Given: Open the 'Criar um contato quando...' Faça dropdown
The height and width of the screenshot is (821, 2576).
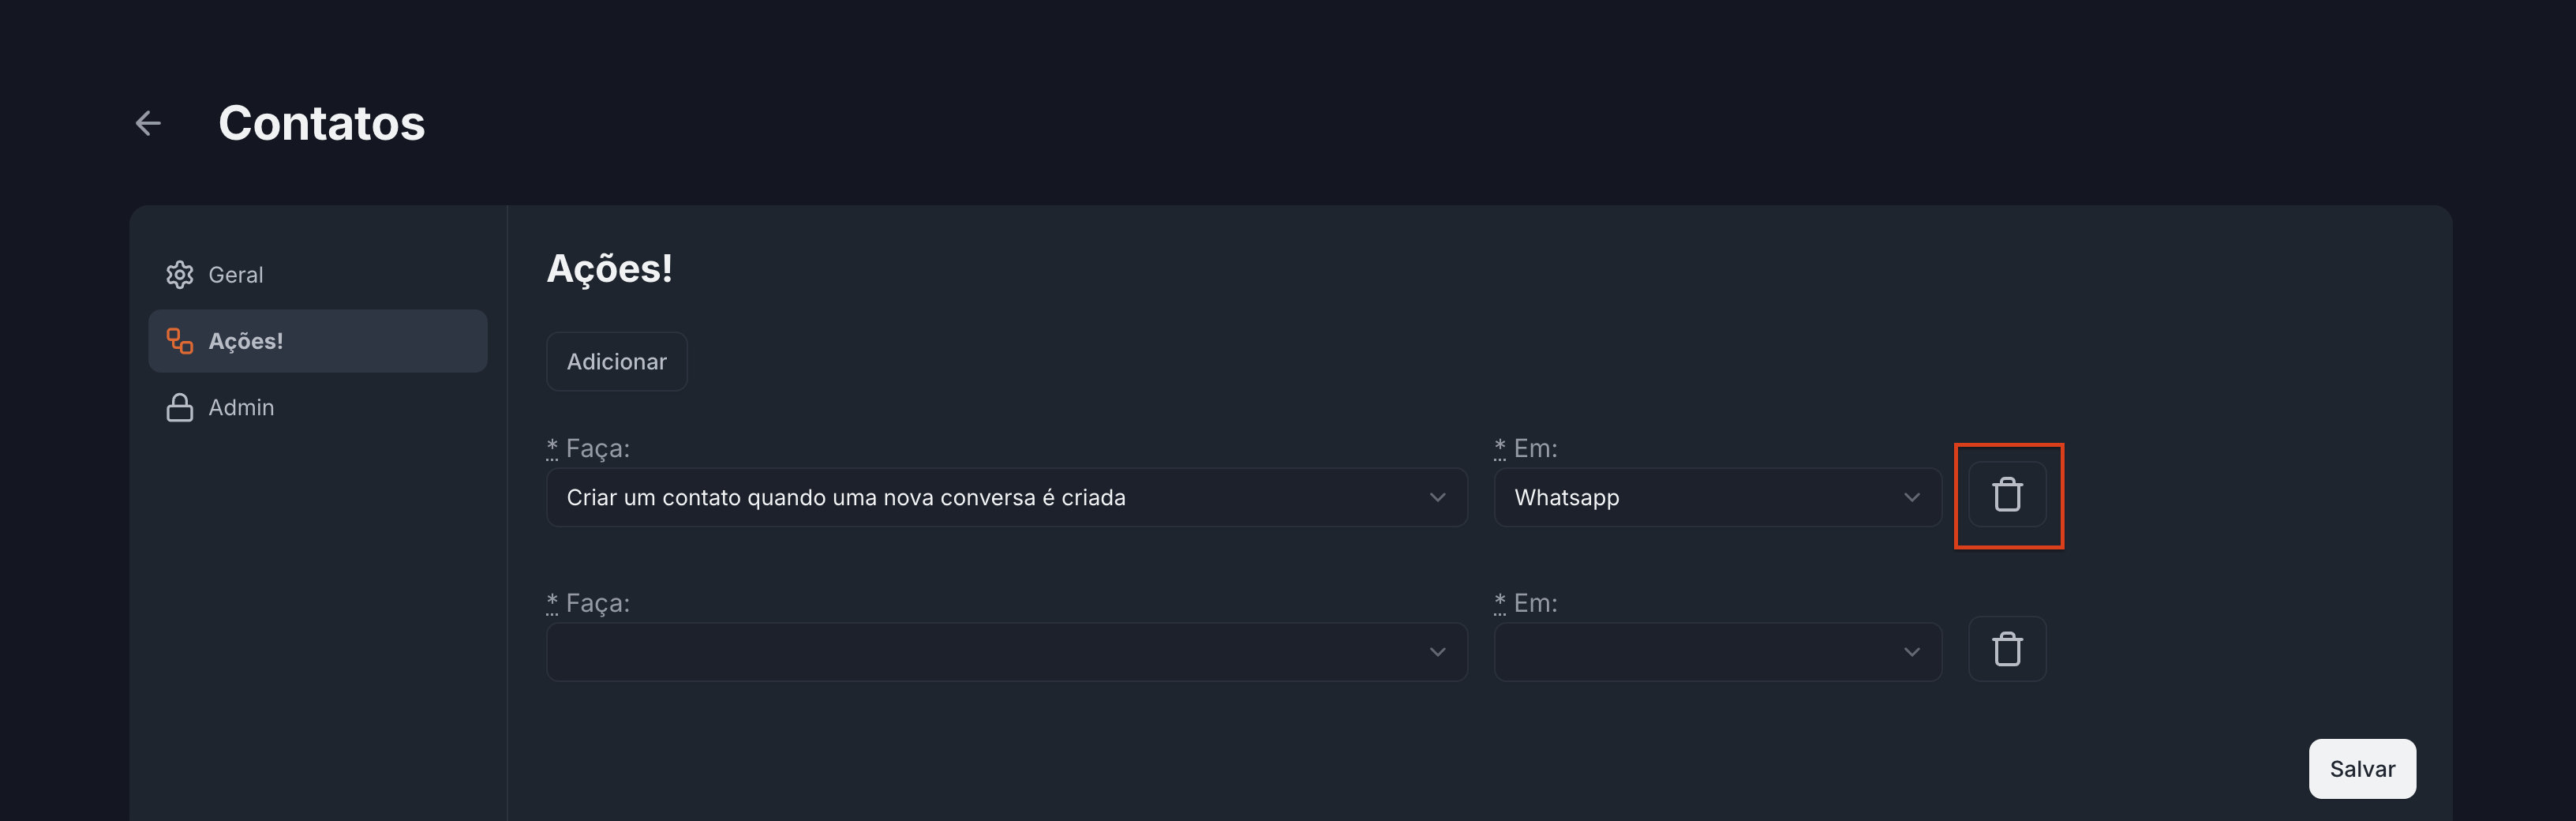Looking at the screenshot, I should click(990, 498).
